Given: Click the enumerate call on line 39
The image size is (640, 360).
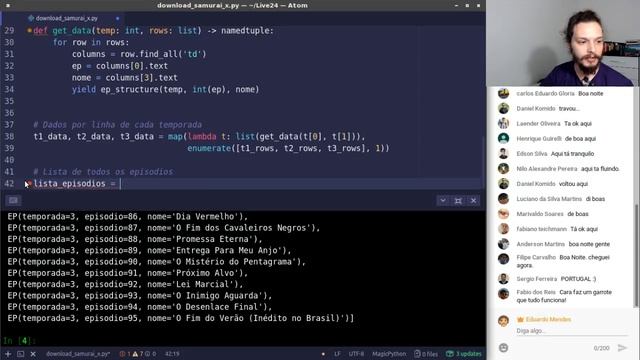Looking at the screenshot, I should (x=209, y=148).
